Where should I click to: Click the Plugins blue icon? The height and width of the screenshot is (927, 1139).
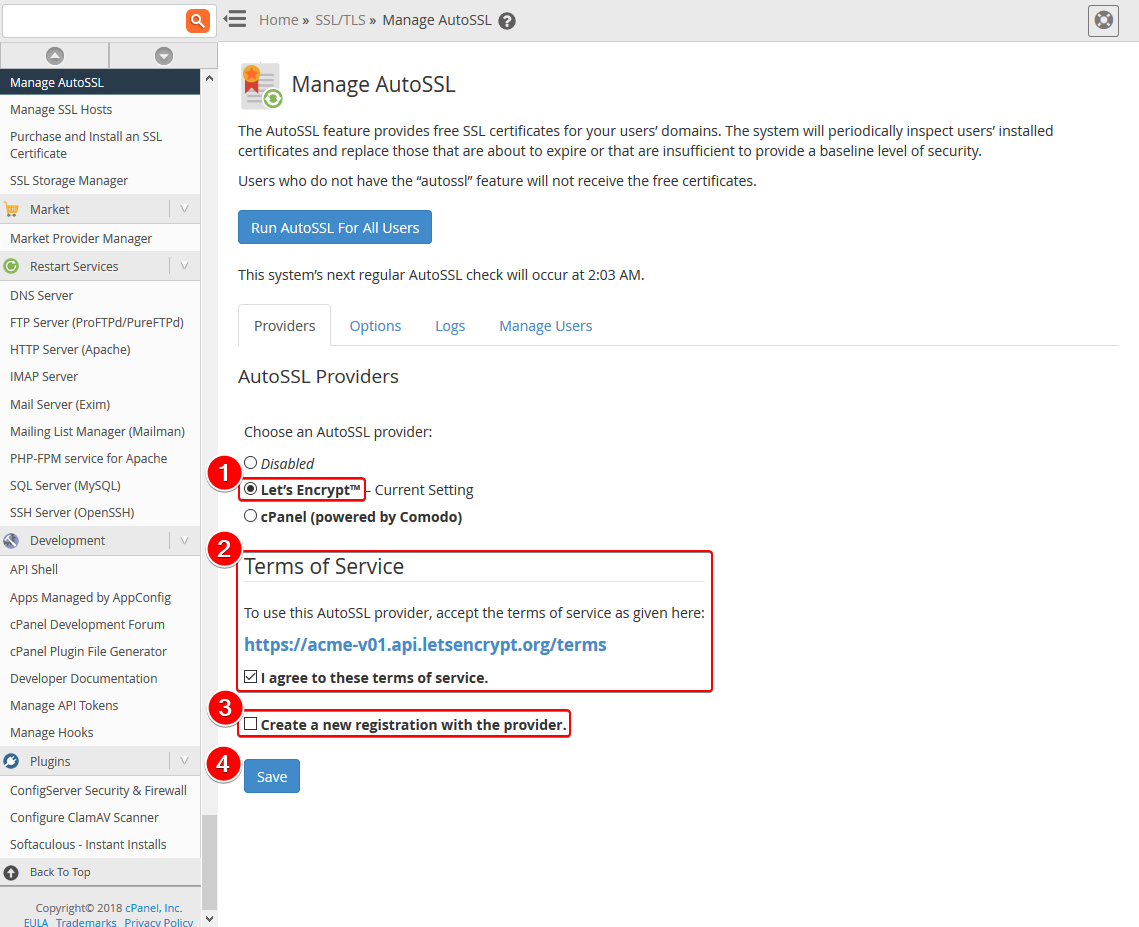point(12,761)
